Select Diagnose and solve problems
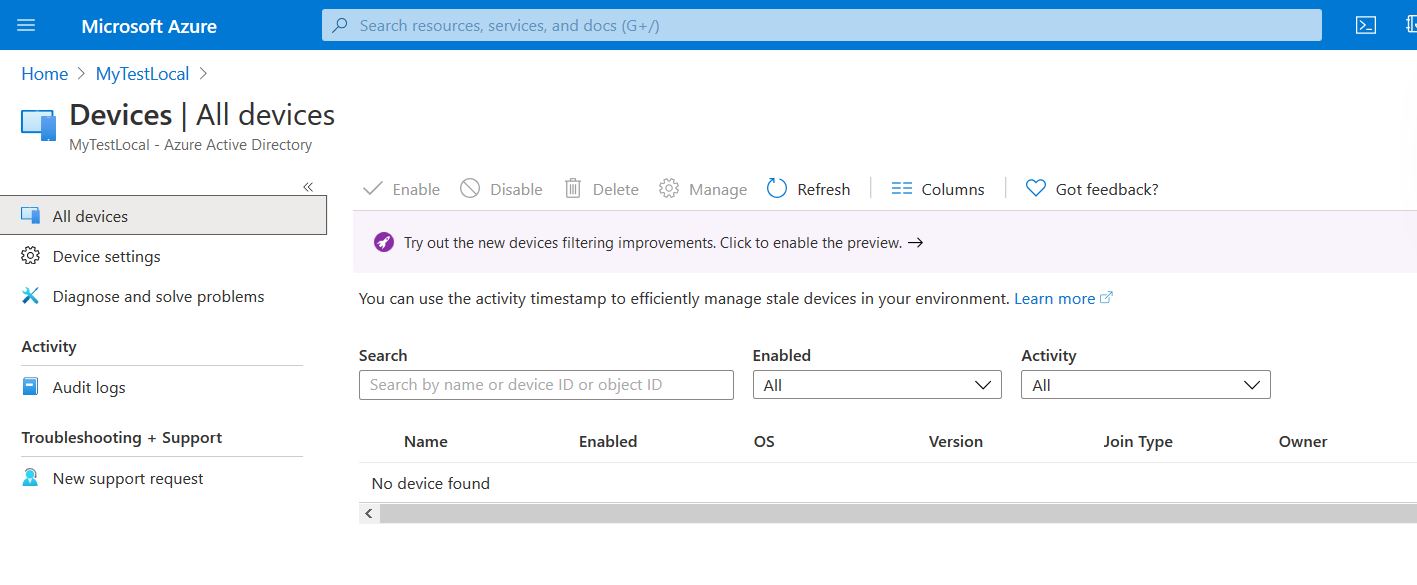This screenshot has width=1417, height=585. click(157, 296)
